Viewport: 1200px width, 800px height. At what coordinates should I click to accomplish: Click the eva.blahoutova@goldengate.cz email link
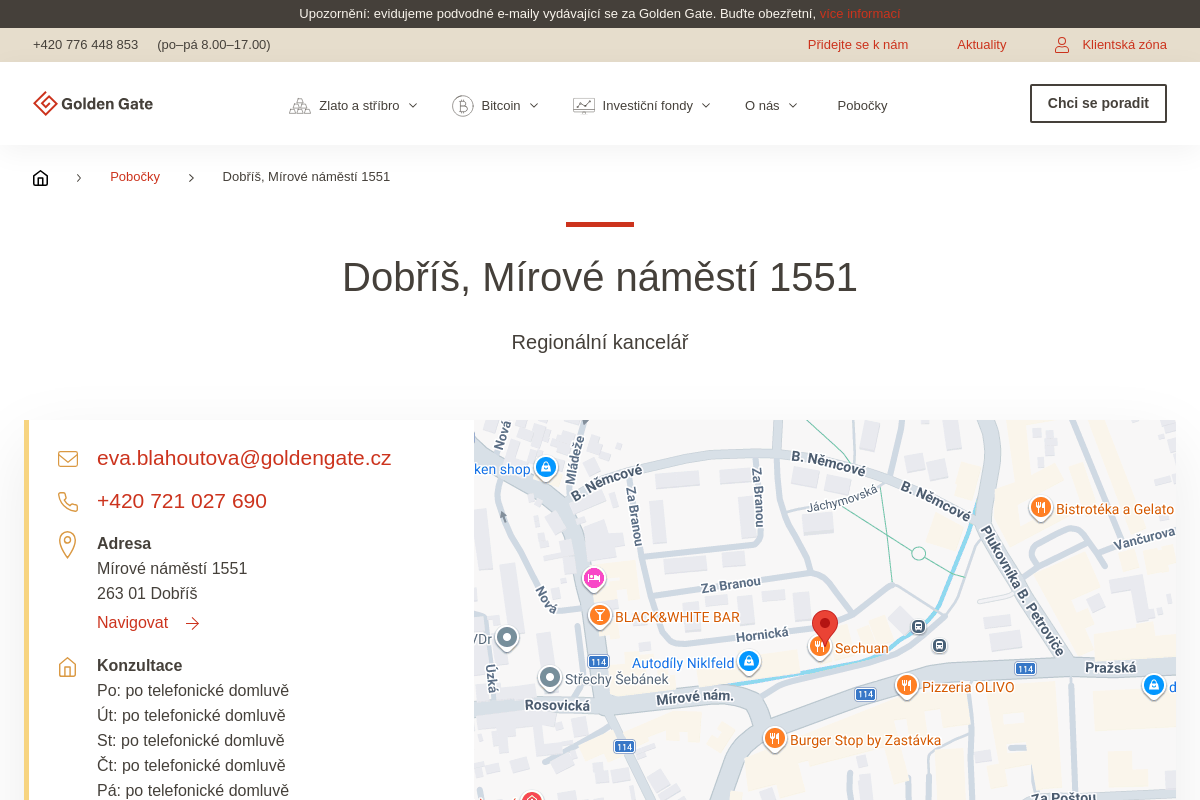pyautogui.click(x=244, y=458)
